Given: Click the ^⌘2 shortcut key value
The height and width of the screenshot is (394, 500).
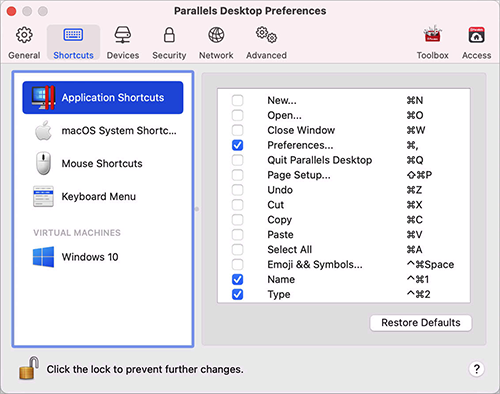Looking at the screenshot, I should click(x=418, y=294).
